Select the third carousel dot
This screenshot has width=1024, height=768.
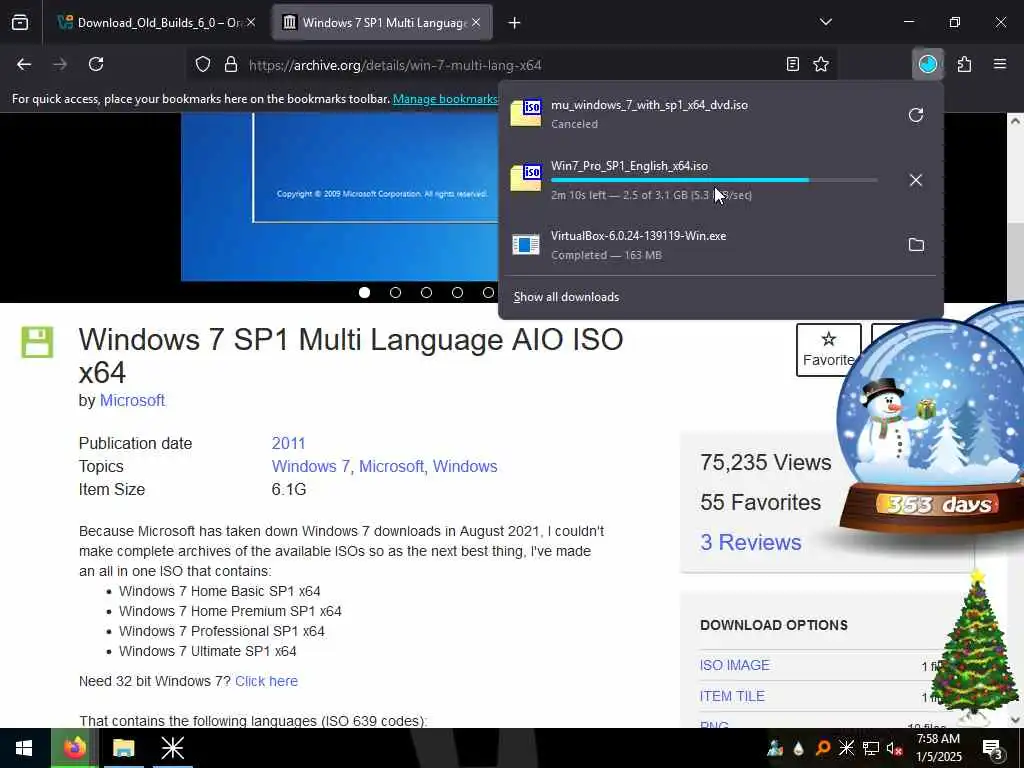[426, 293]
